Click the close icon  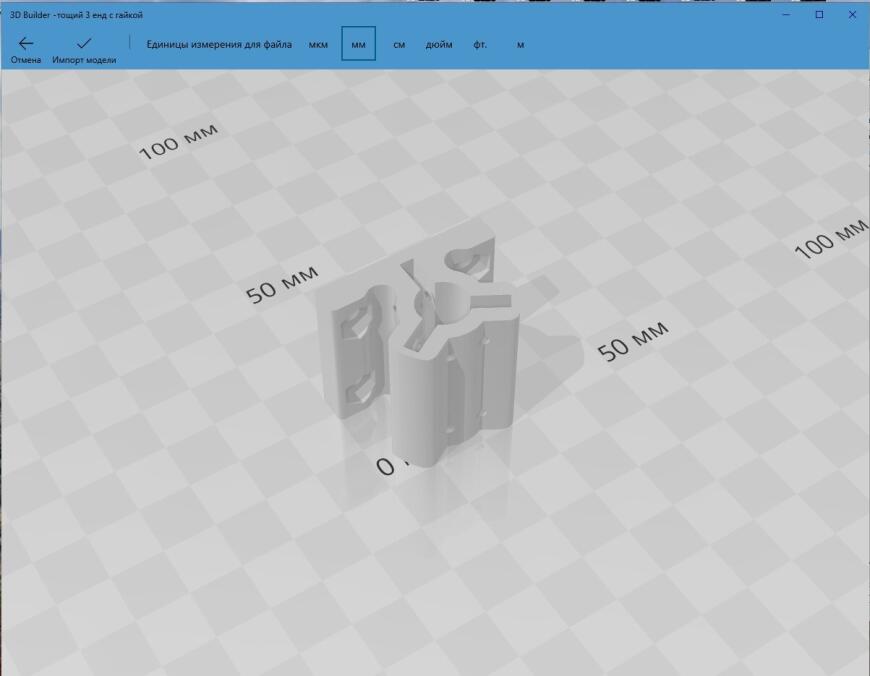[850, 15]
